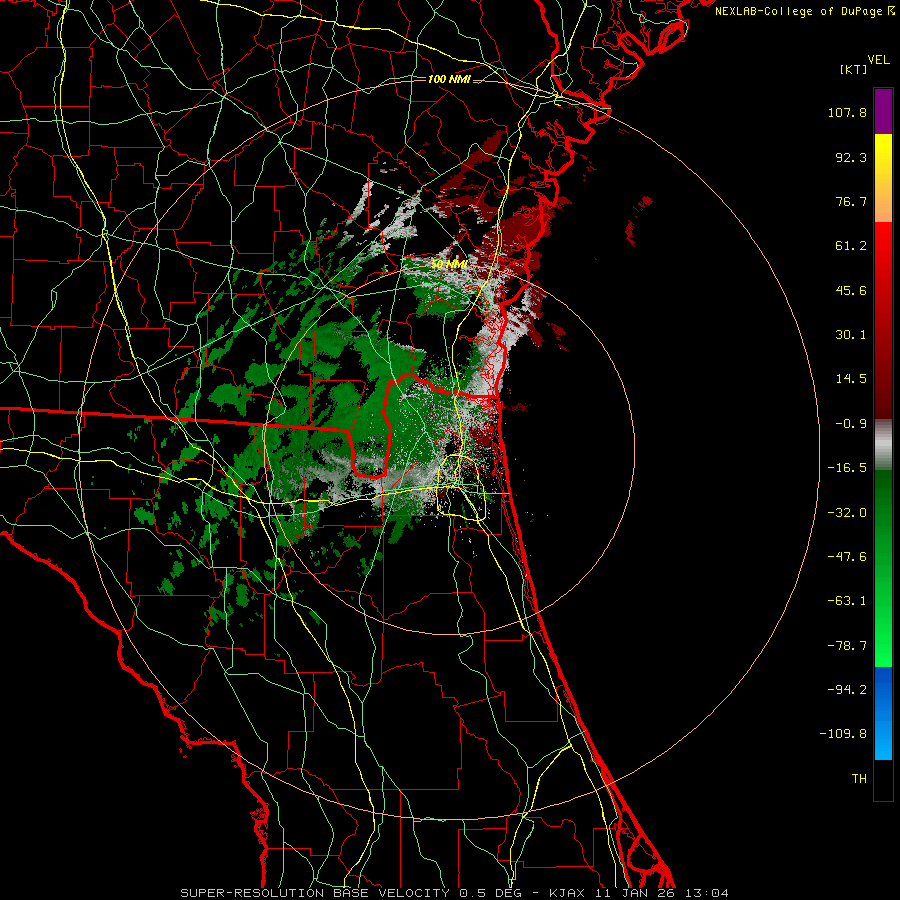Click the blue segment of the color bar
The image size is (900, 900).
883,713
